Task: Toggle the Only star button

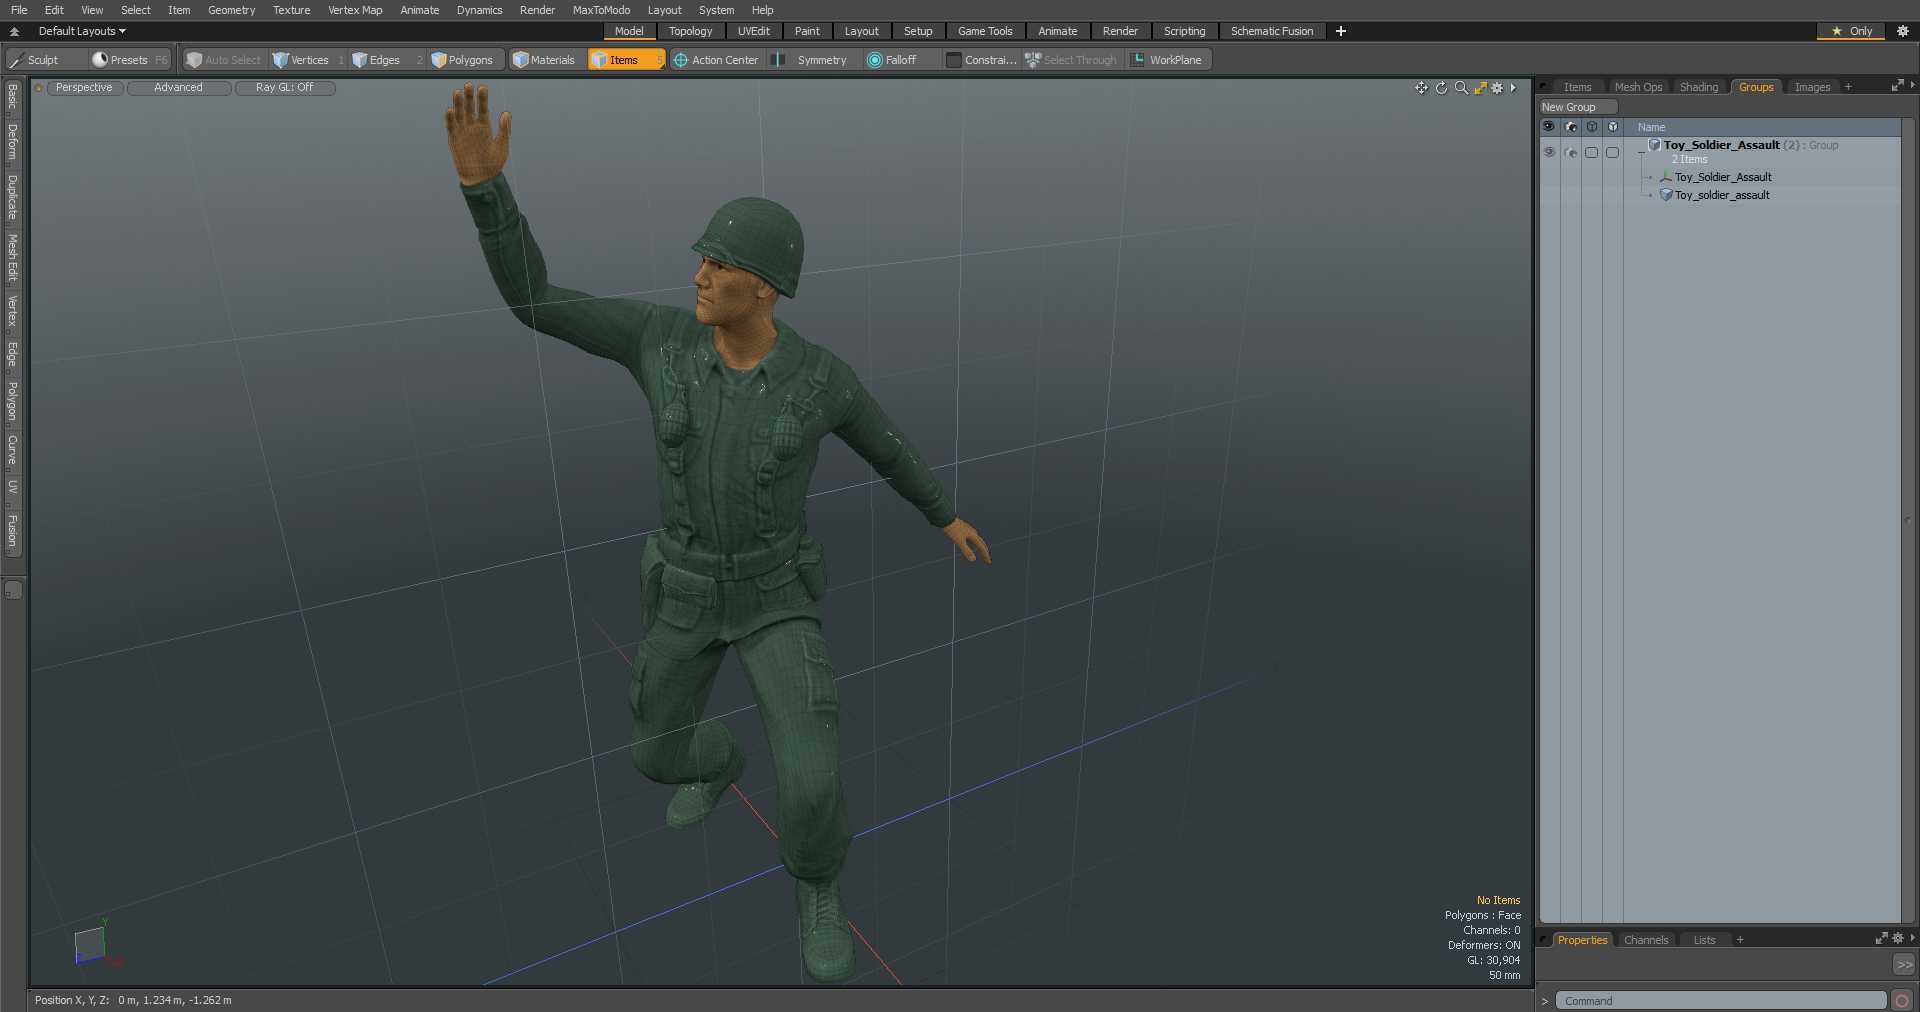Action: tap(1851, 31)
